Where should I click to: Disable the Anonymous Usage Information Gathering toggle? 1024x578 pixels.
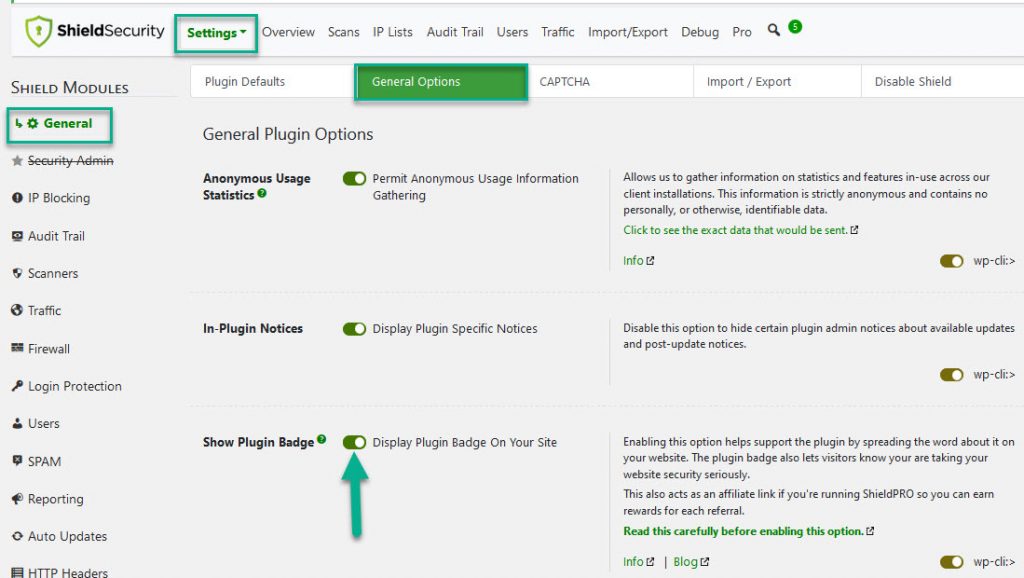[355, 178]
